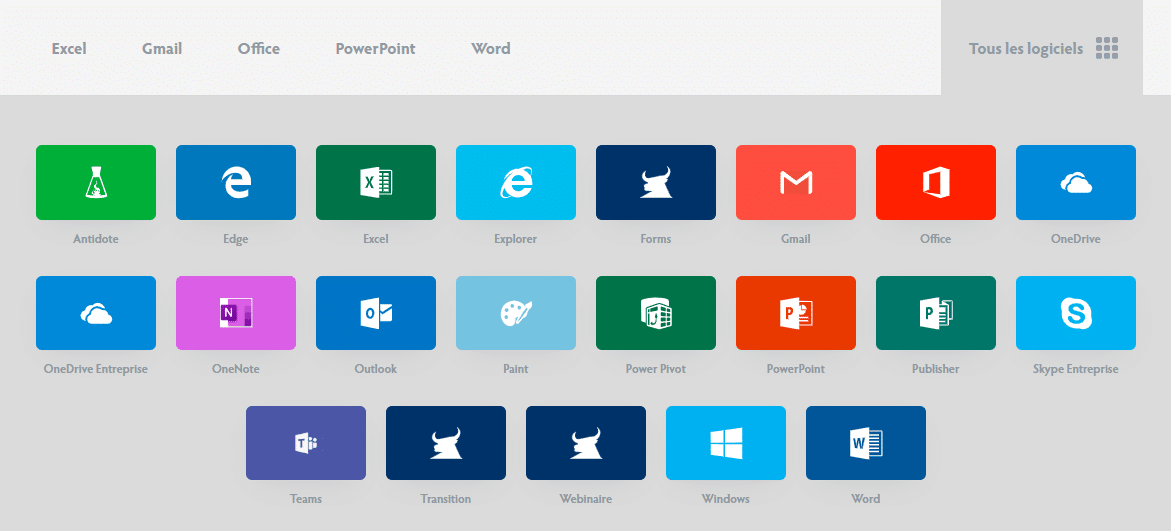Viewport: 1171px width, 531px height.
Task: Open the PowerPoint top tab
Action: [x=376, y=49]
